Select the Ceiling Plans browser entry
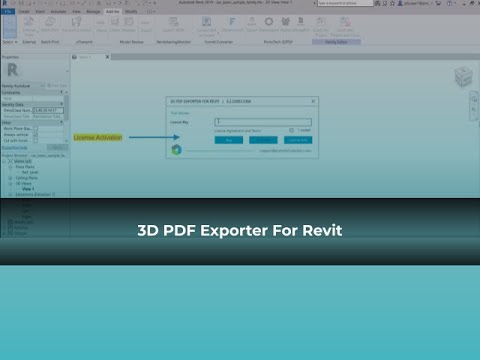Viewport: 480px width, 360px height. point(26,178)
